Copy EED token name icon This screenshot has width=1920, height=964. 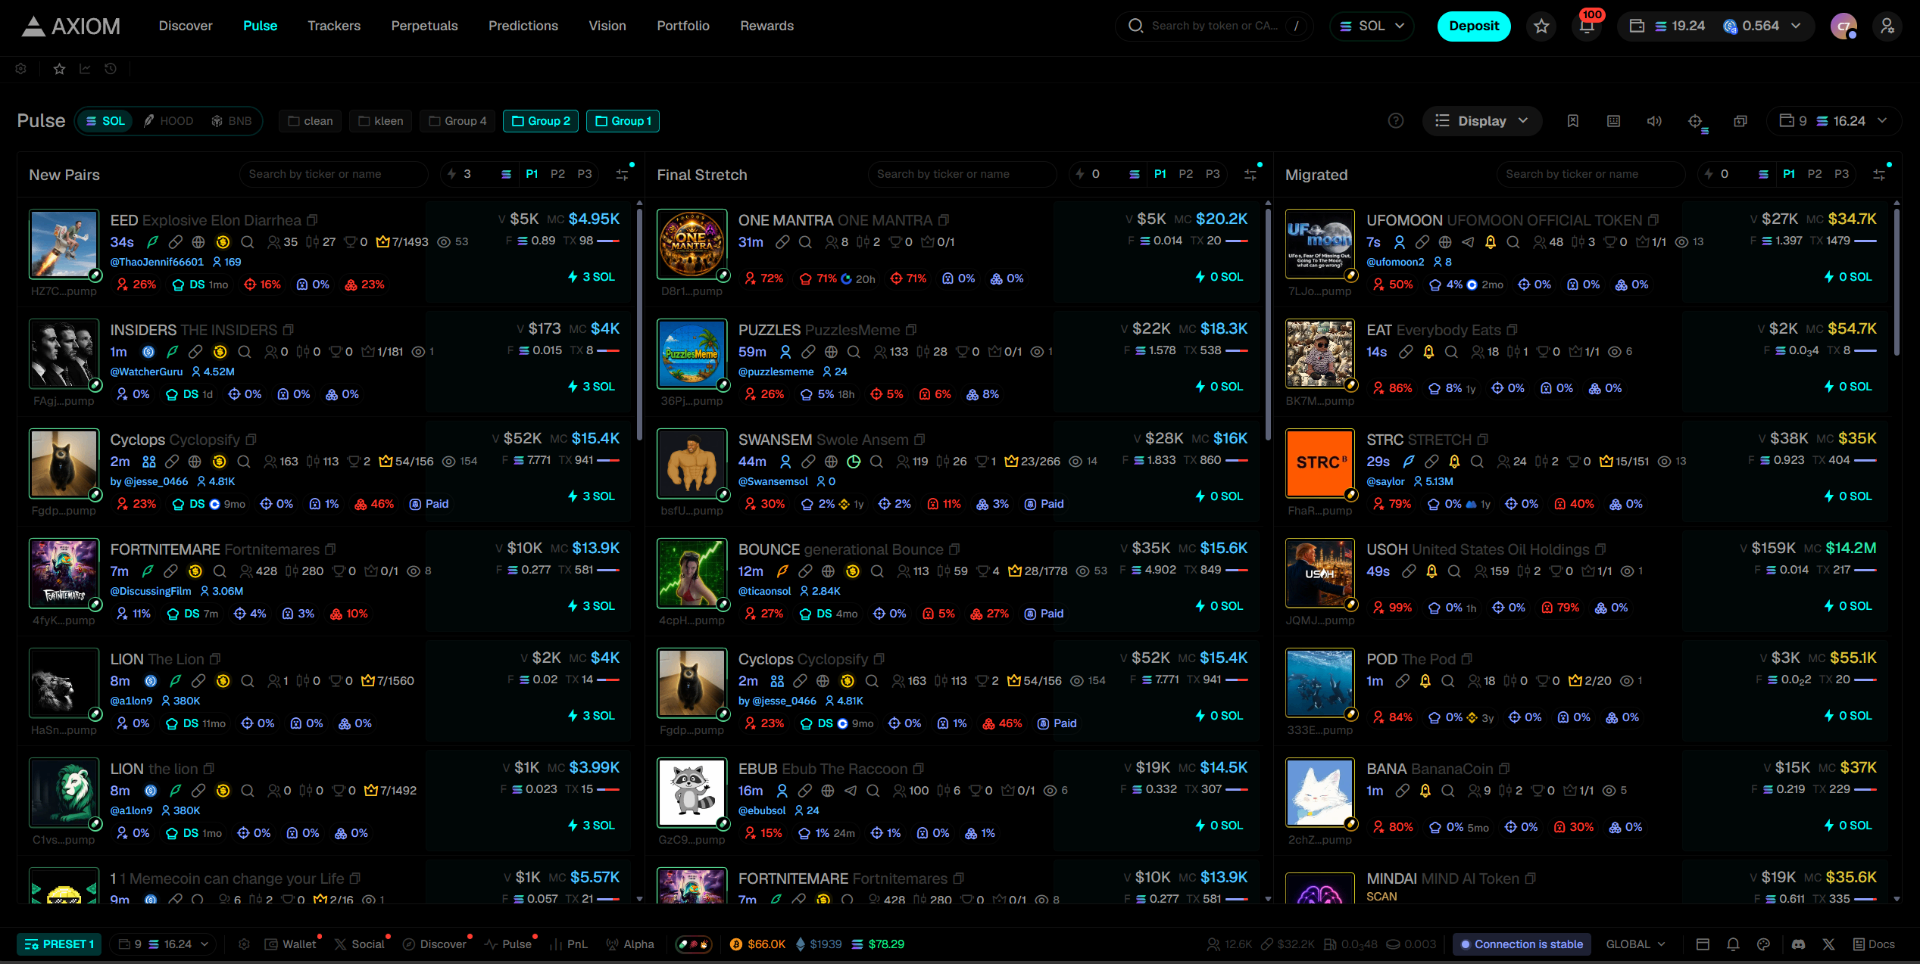312,220
